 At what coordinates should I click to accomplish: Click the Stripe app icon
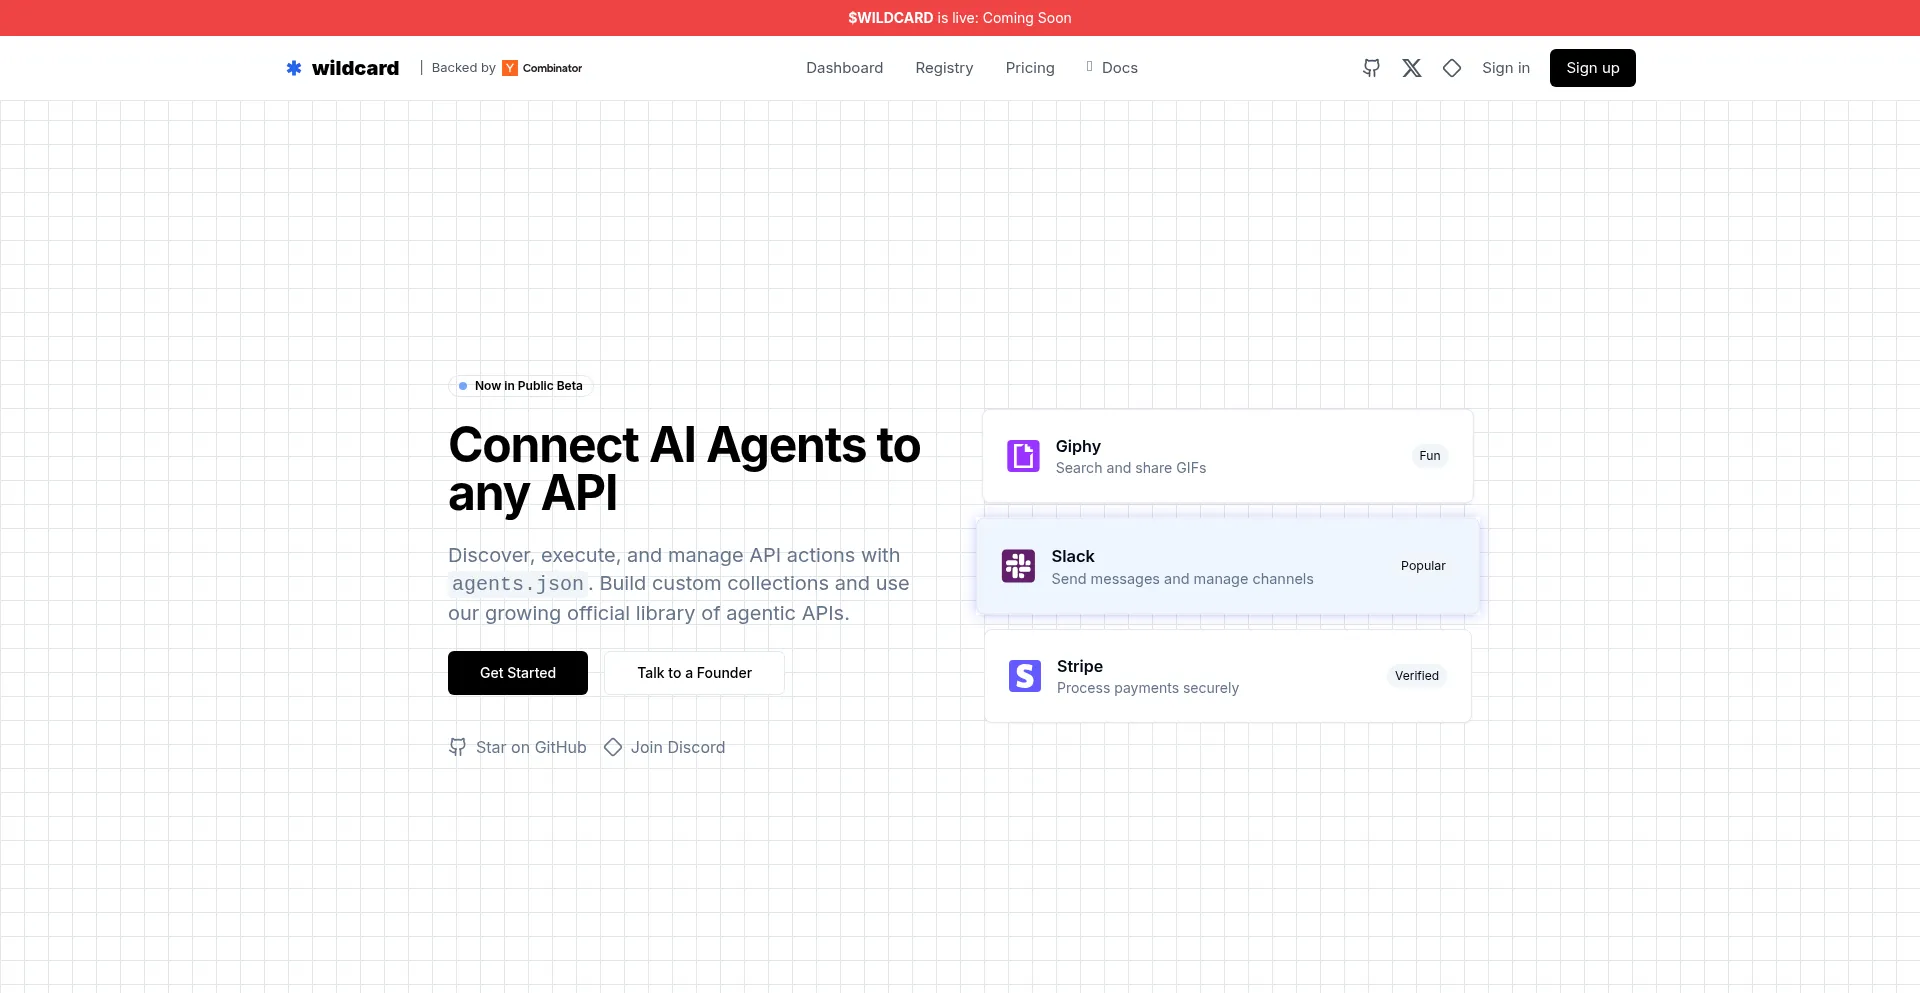(1024, 676)
